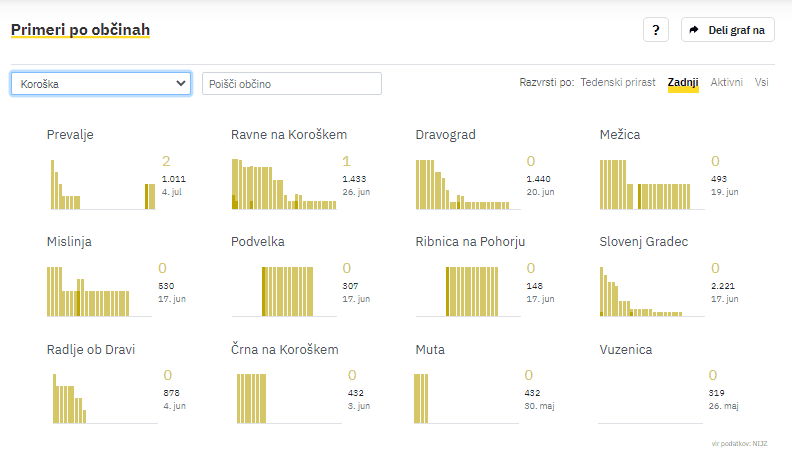Click the Primeri po občinah heading
792x465 pixels.
[80, 30]
